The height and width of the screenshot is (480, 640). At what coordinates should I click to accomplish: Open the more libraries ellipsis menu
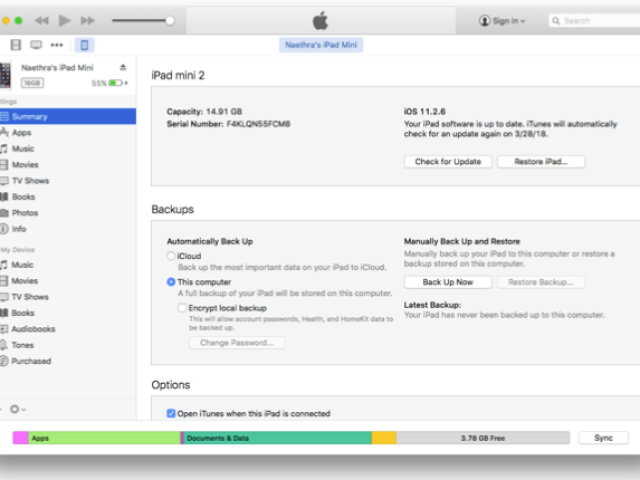57,45
